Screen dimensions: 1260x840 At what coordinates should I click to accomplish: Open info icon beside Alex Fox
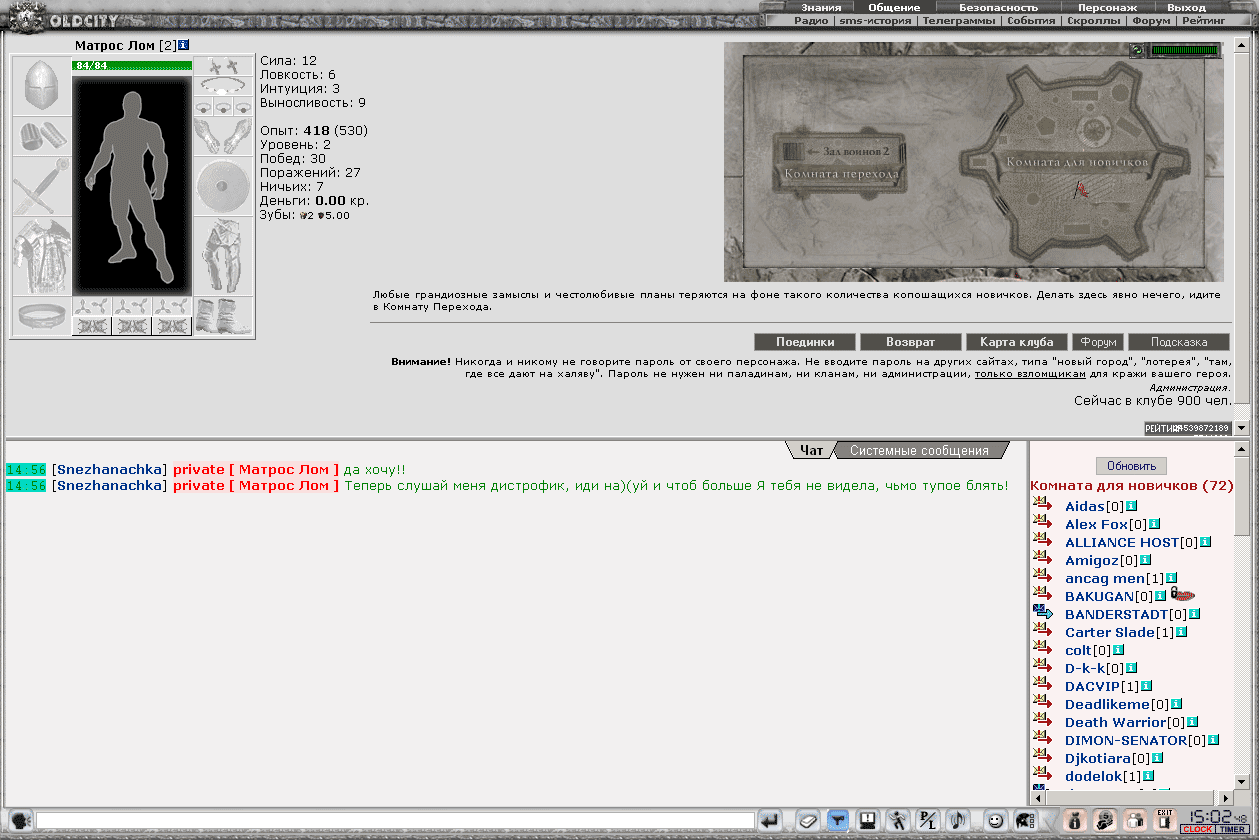point(1154,524)
